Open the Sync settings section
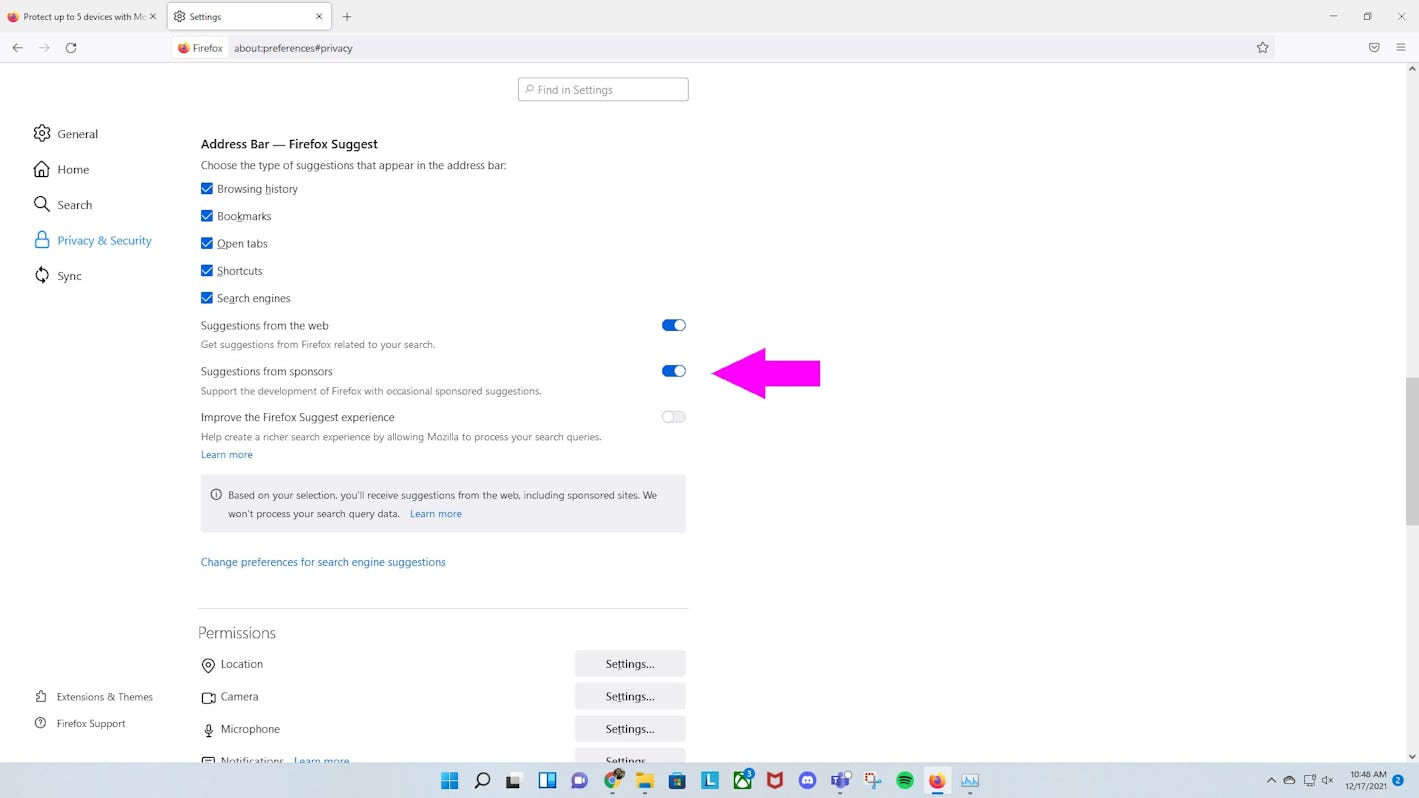 pyautogui.click(x=69, y=275)
